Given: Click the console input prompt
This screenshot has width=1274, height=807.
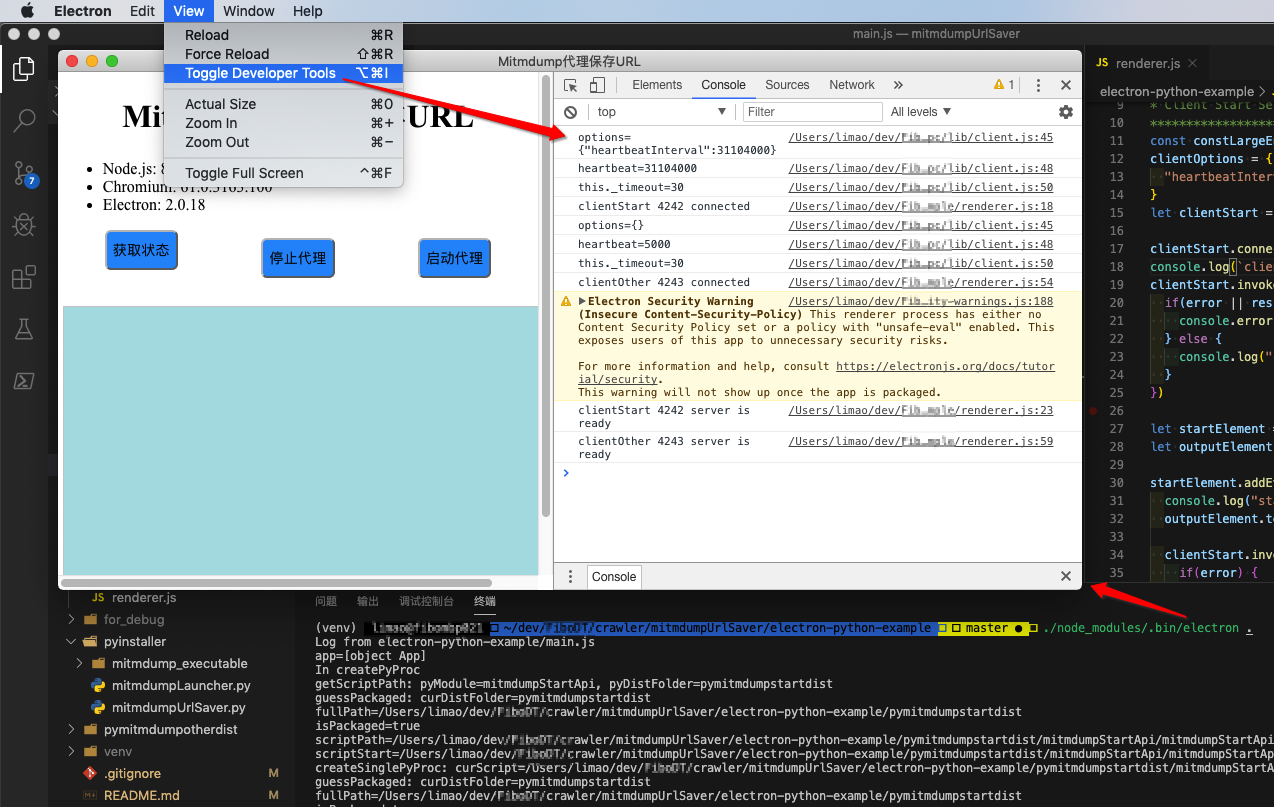Looking at the screenshot, I should [x=817, y=473].
